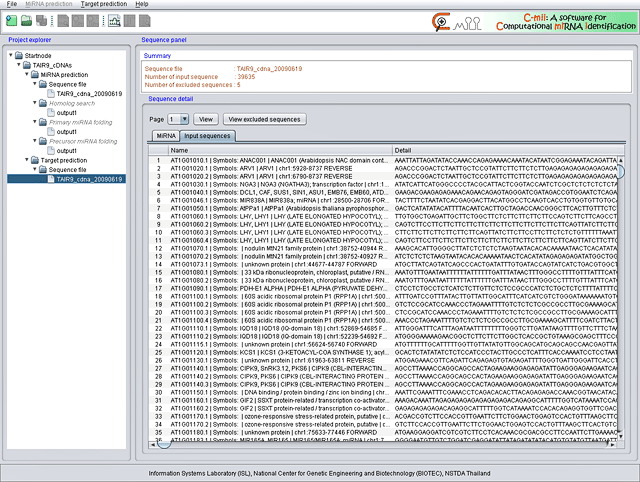
Task: Select TAIR9_cdna_20090619 under MiRNA prediction
Action: pyautogui.click(x=89, y=93)
